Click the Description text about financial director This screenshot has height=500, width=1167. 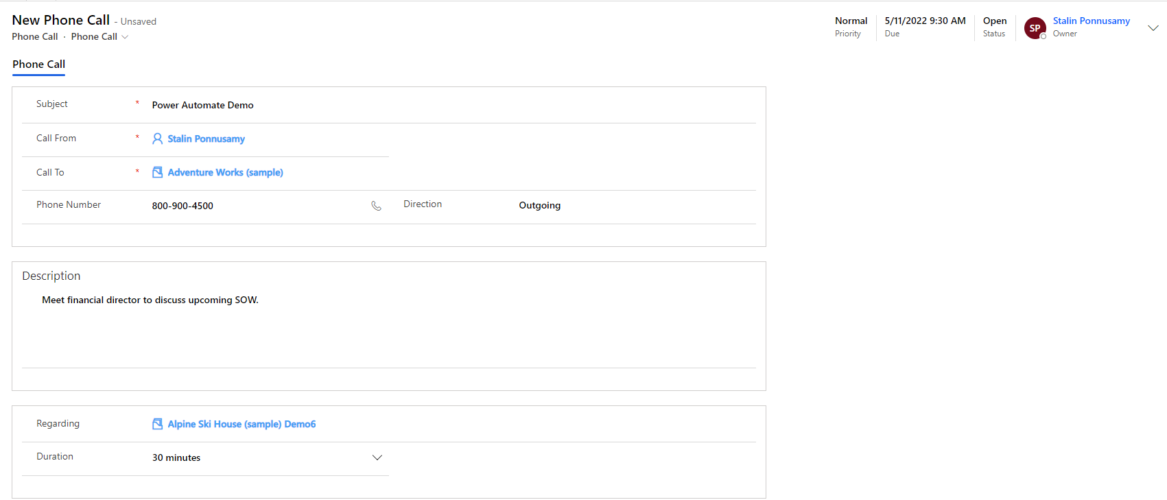pos(150,300)
